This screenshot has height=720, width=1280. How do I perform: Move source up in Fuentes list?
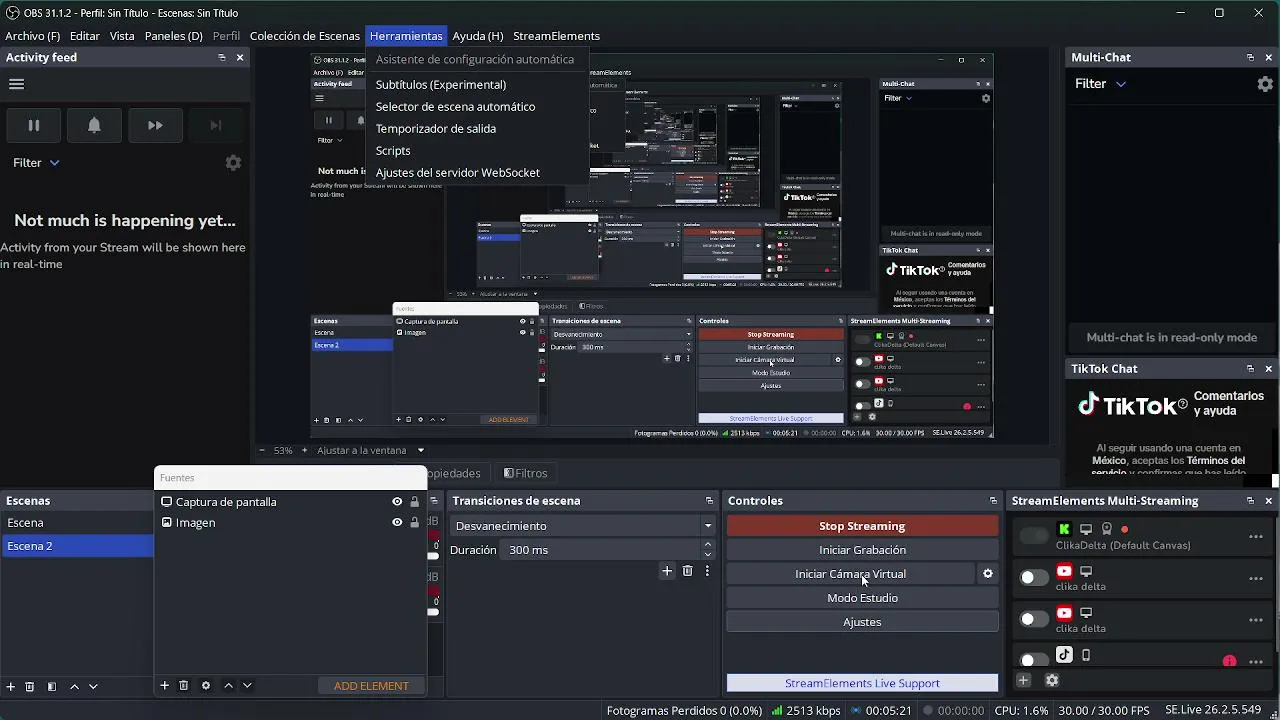click(x=228, y=685)
